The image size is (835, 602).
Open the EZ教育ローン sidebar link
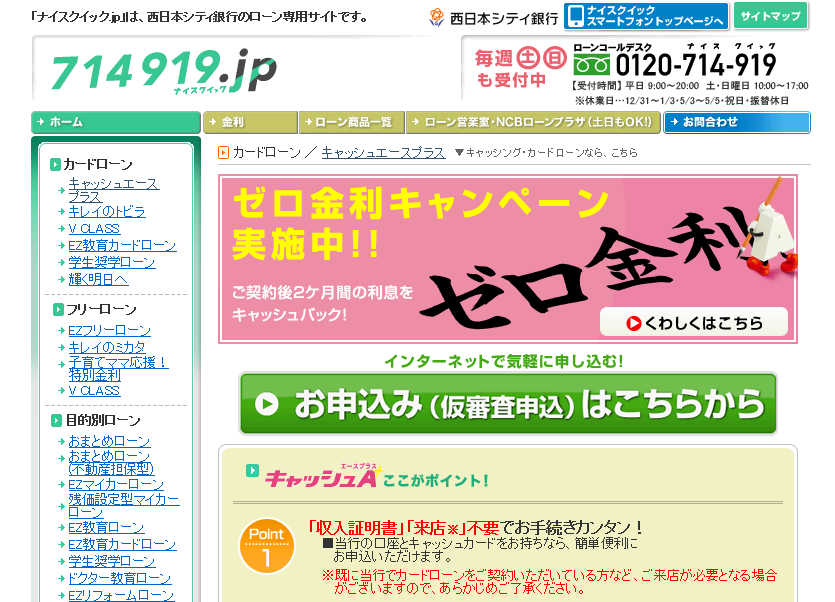click(106, 527)
